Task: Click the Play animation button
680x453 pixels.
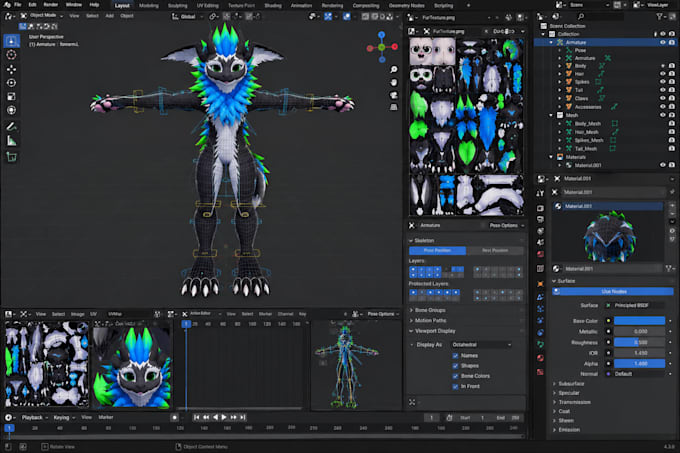Action: point(224,417)
